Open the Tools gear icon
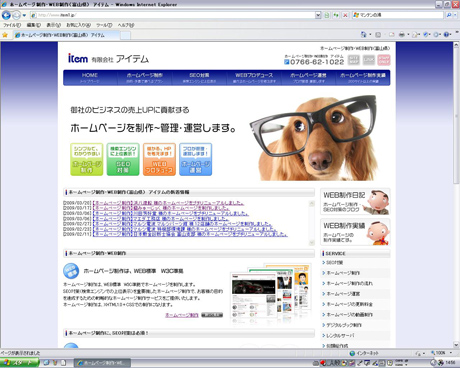 [436, 34]
